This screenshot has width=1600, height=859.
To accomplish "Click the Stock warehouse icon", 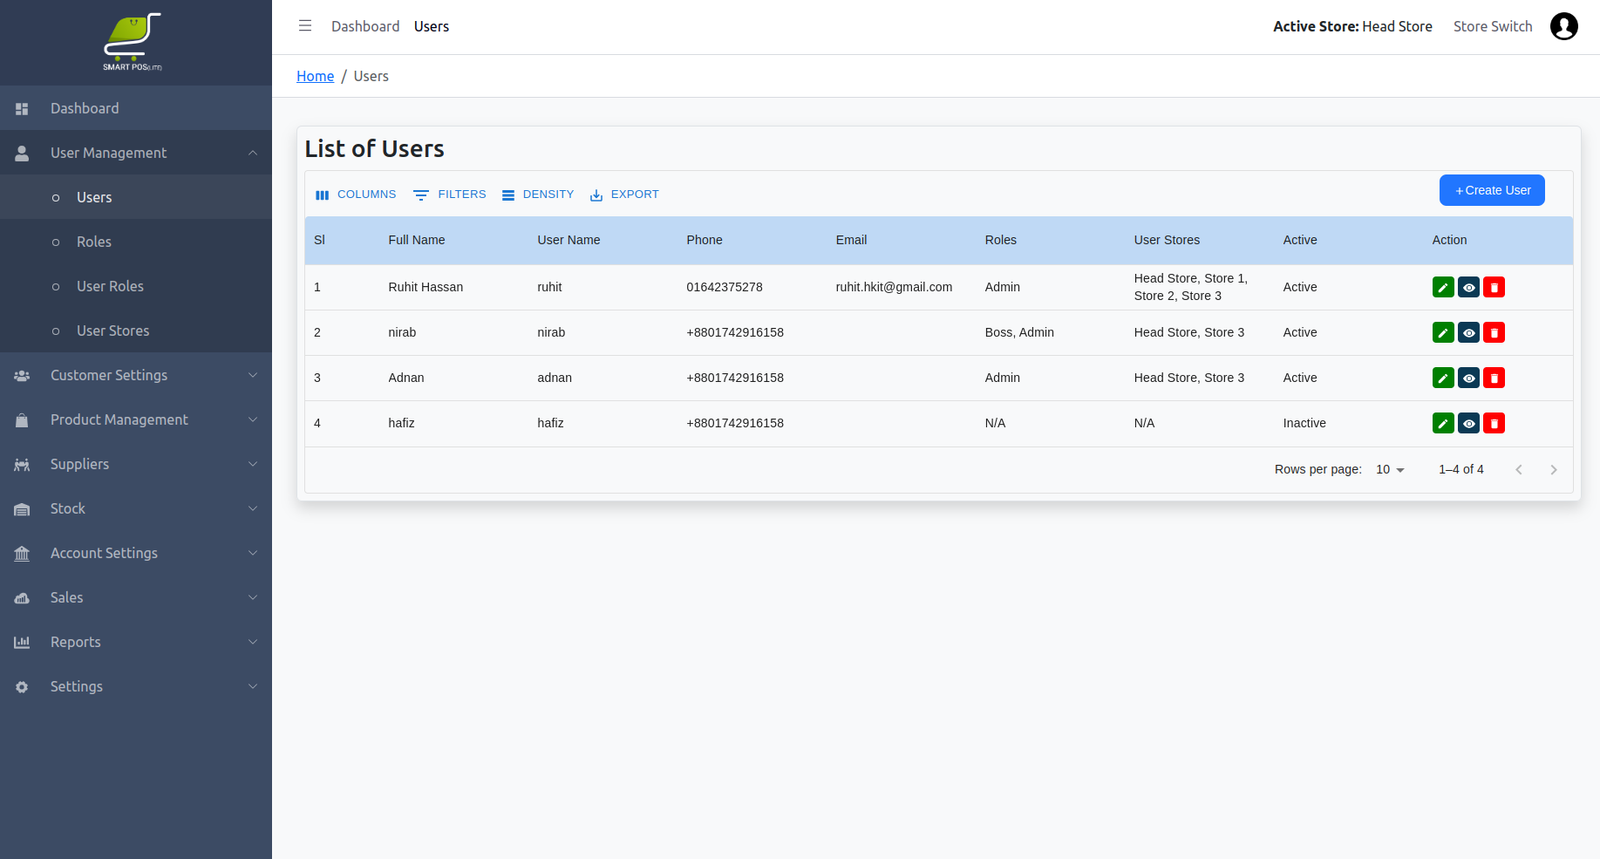I will pyautogui.click(x=22, y=509).
